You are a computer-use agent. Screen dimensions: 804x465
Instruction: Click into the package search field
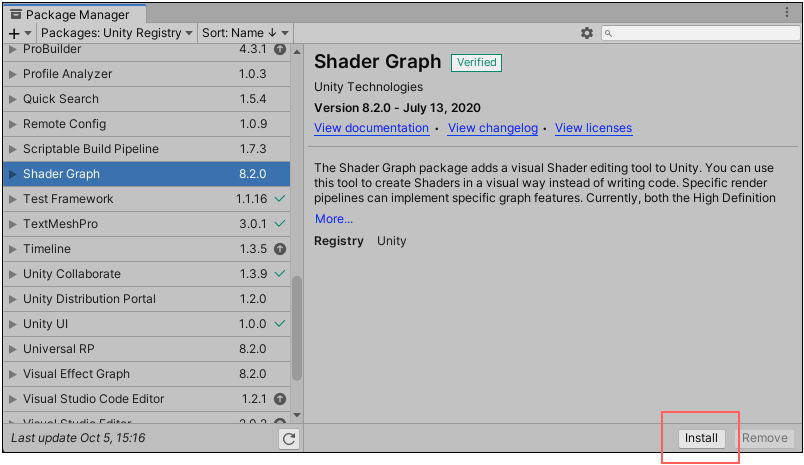(x=700, y=33)
